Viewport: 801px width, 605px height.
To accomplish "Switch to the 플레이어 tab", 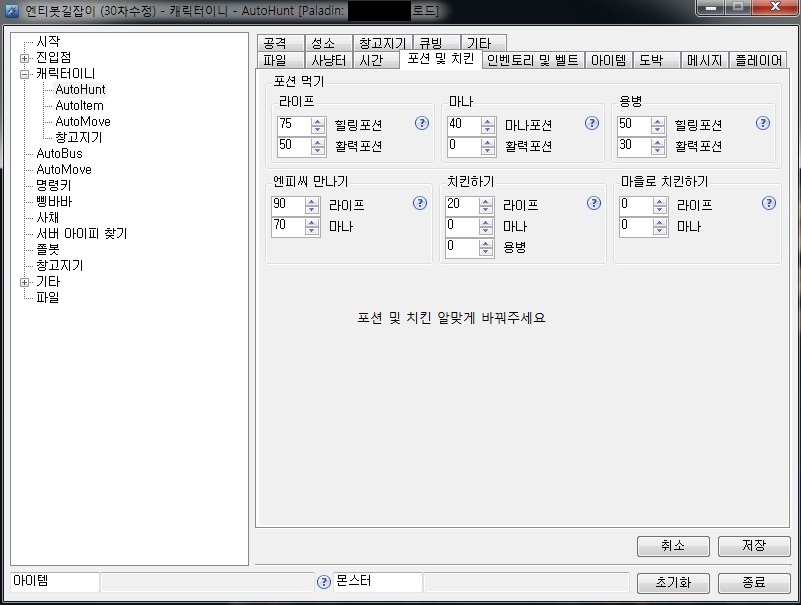I will [759, 60].
